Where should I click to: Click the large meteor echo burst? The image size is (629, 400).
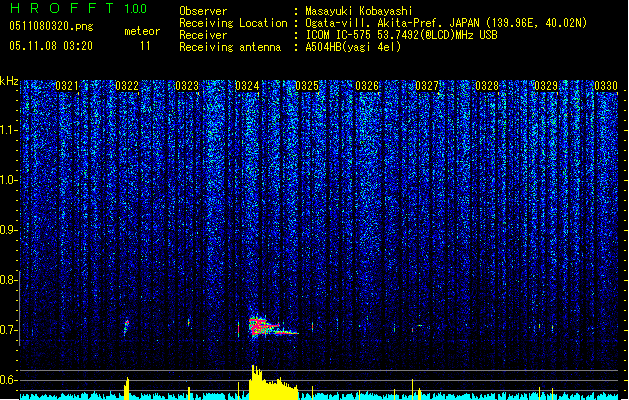coord(262,326)
